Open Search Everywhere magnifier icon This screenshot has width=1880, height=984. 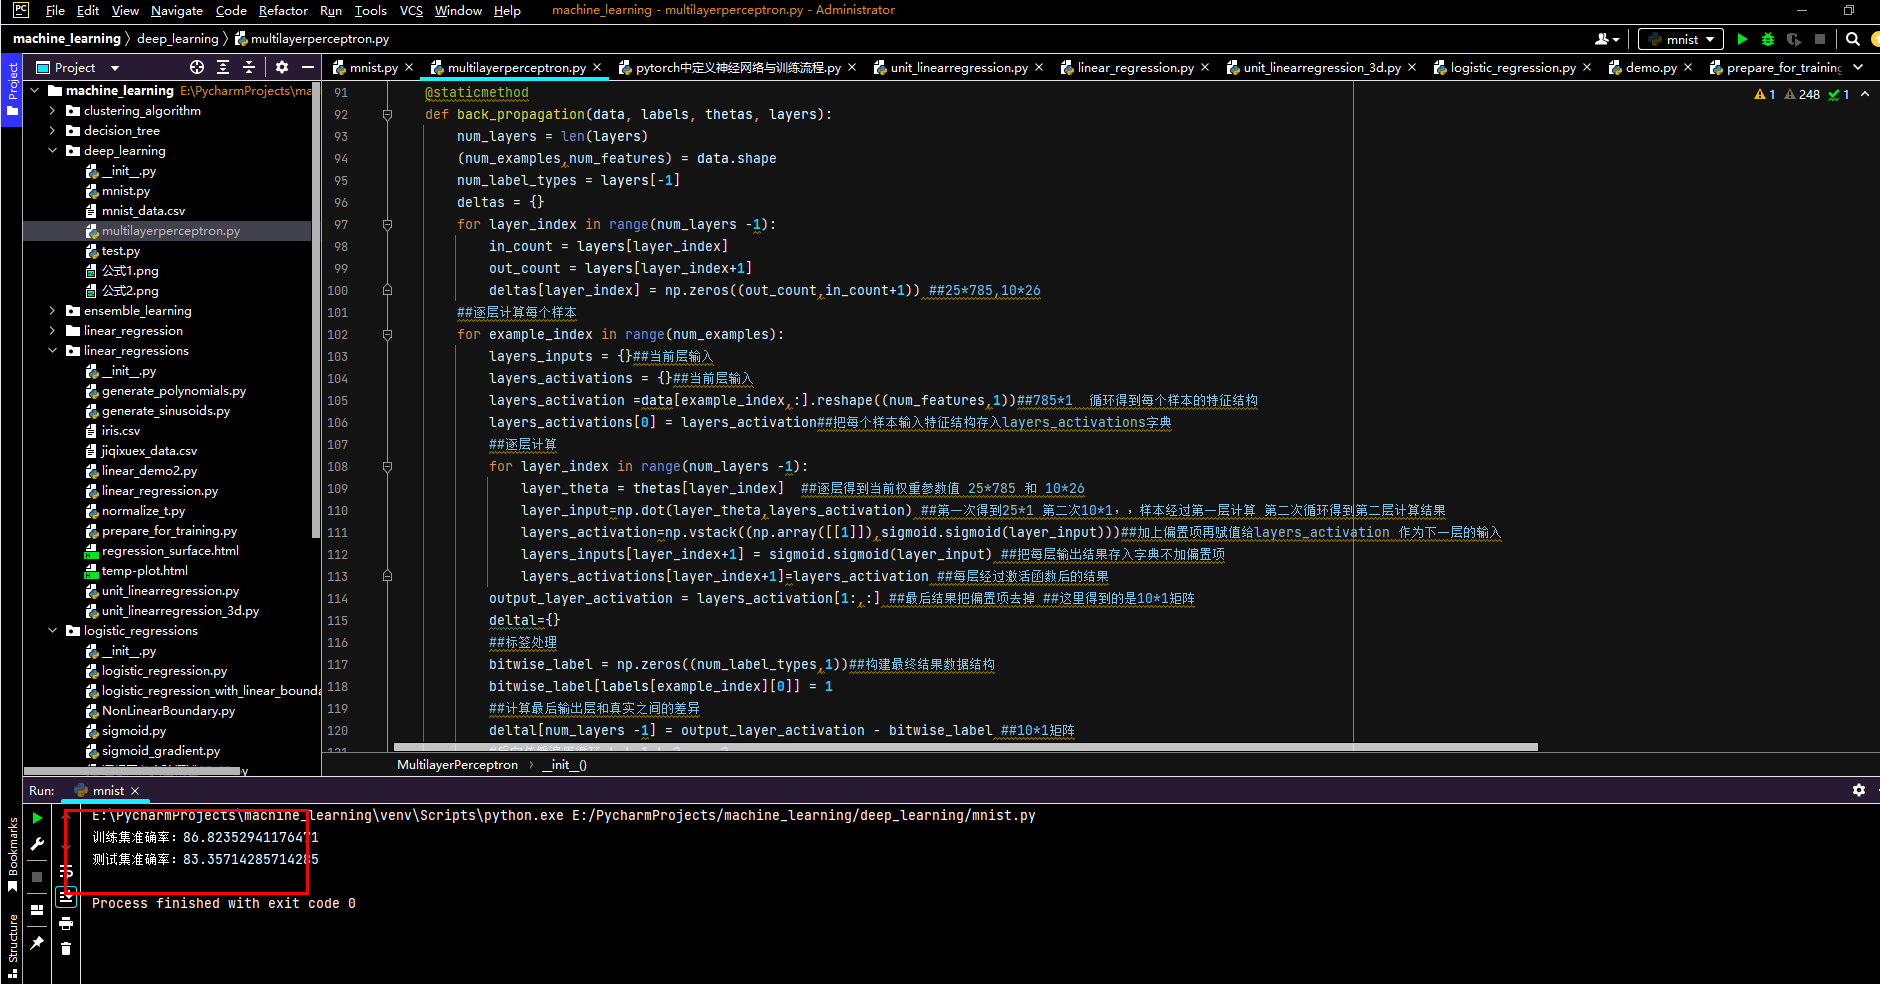[1853, 39]
